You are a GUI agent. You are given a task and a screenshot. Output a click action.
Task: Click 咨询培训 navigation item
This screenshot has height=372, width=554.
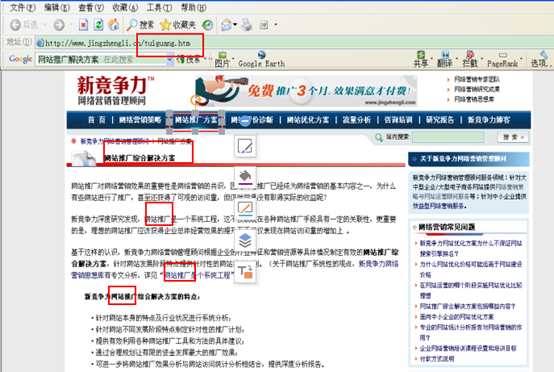click(x=398, y=120)
